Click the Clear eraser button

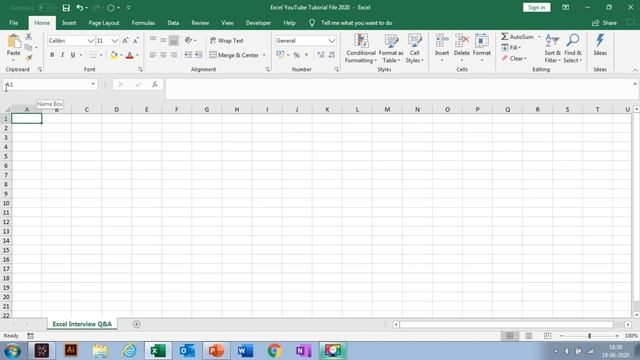point(514,58)
